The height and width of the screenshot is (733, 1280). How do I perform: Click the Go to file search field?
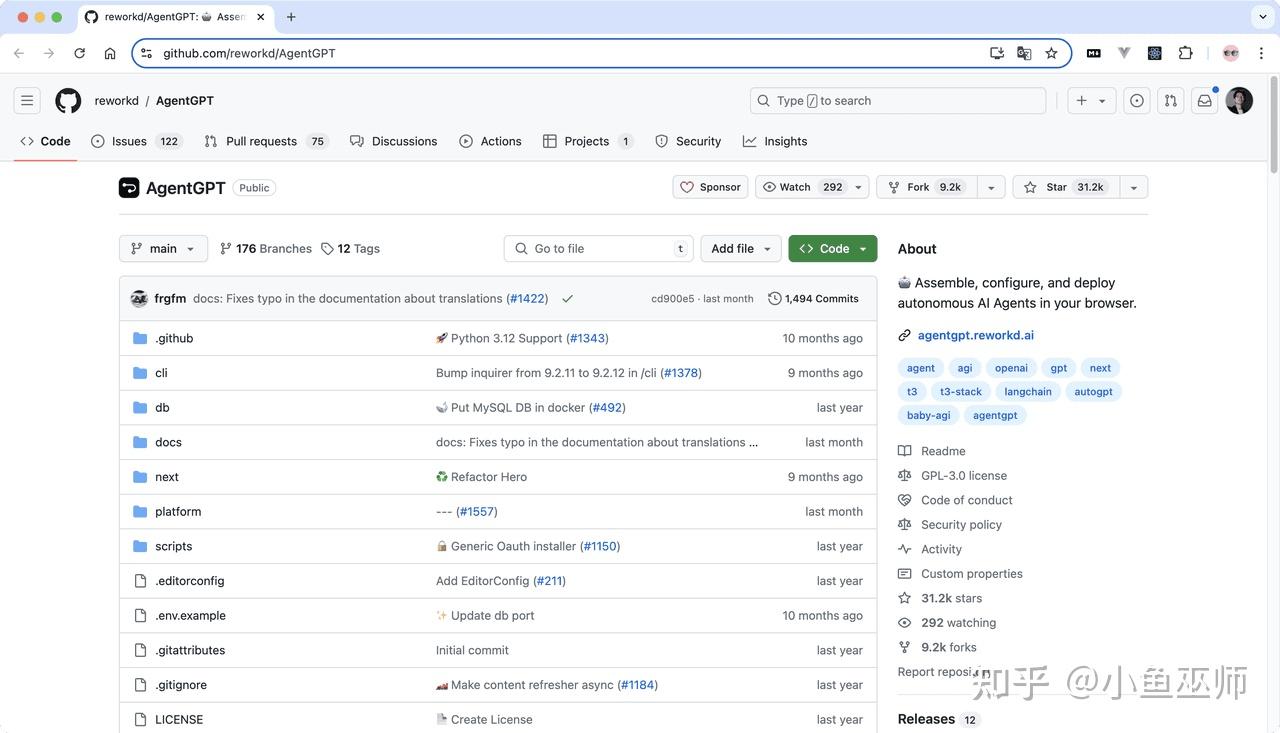tap(598, 249)
